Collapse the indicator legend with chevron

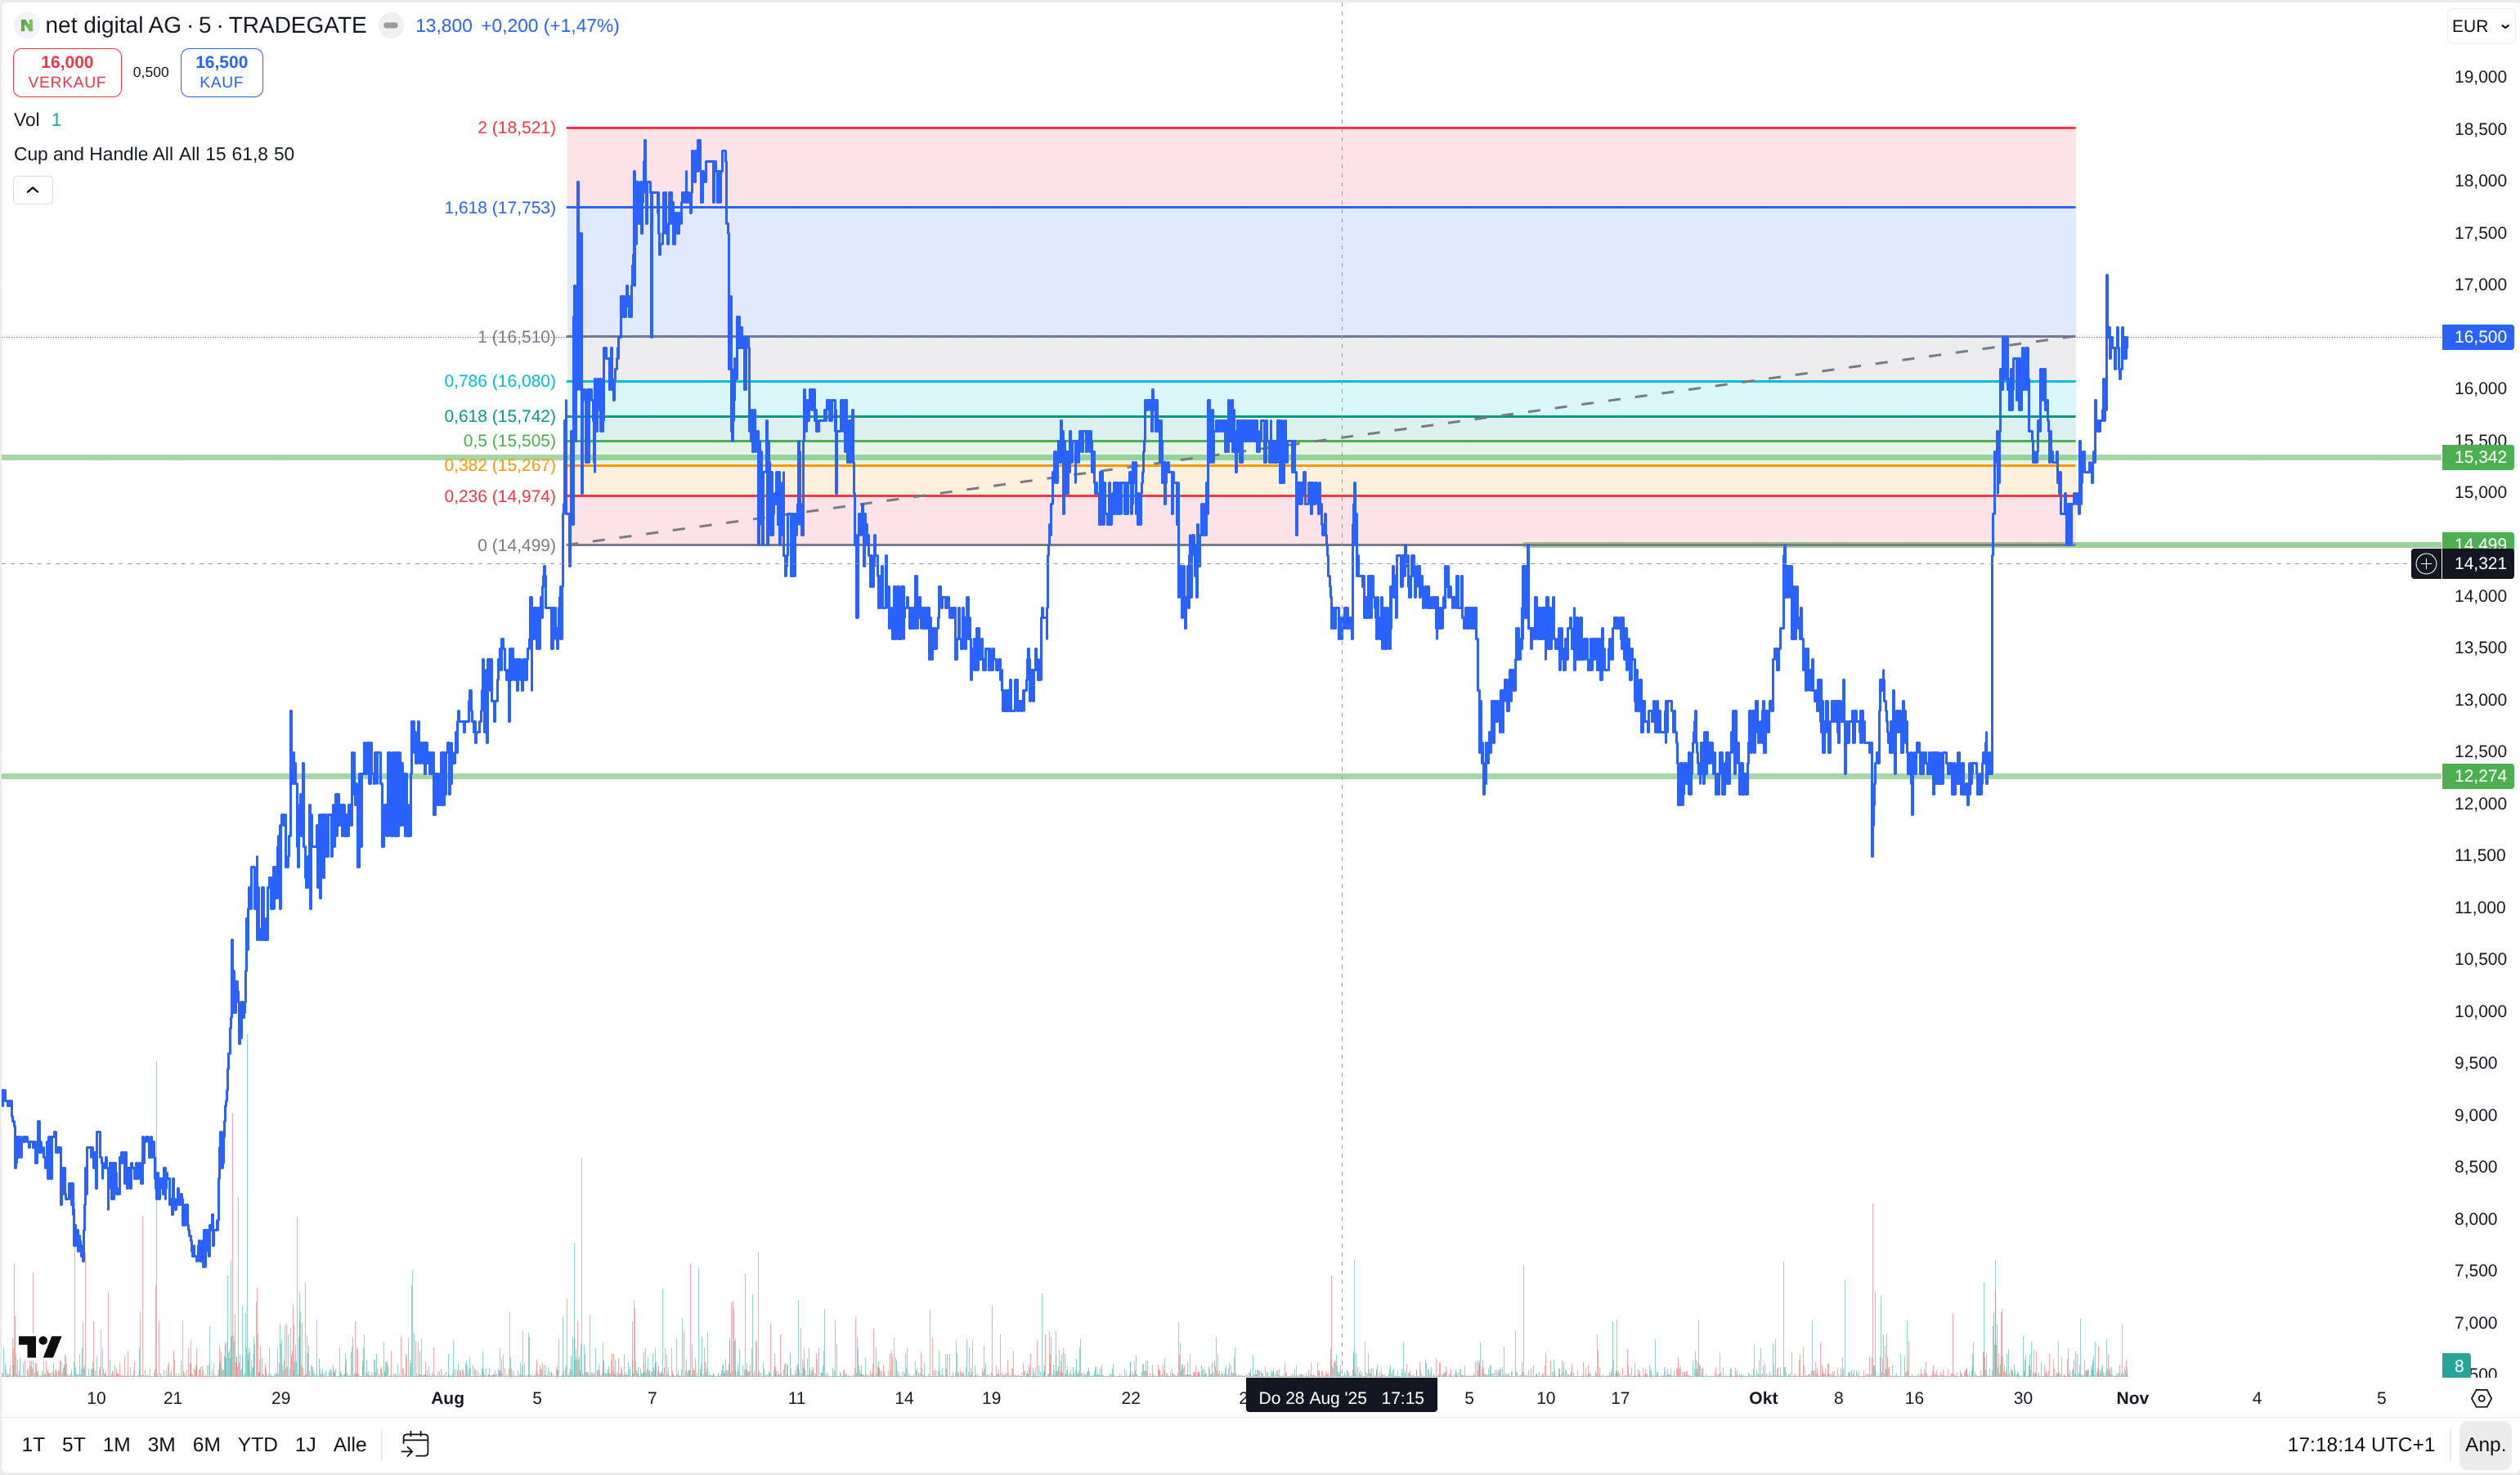[x=33, y=190]
